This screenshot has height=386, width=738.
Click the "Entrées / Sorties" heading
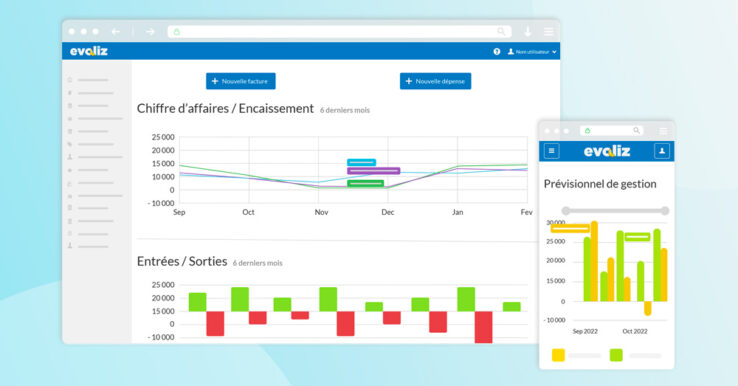pyautogui.click(x=182, y=261)
